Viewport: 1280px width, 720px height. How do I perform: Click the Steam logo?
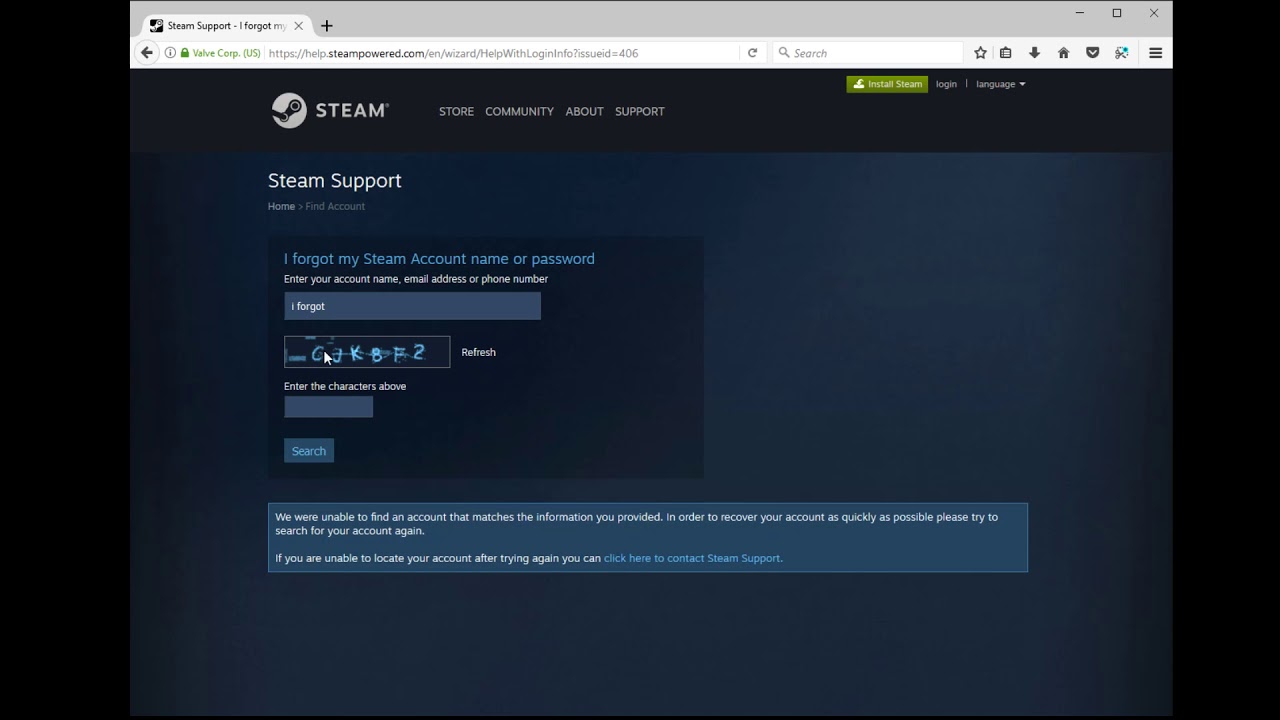330,110
